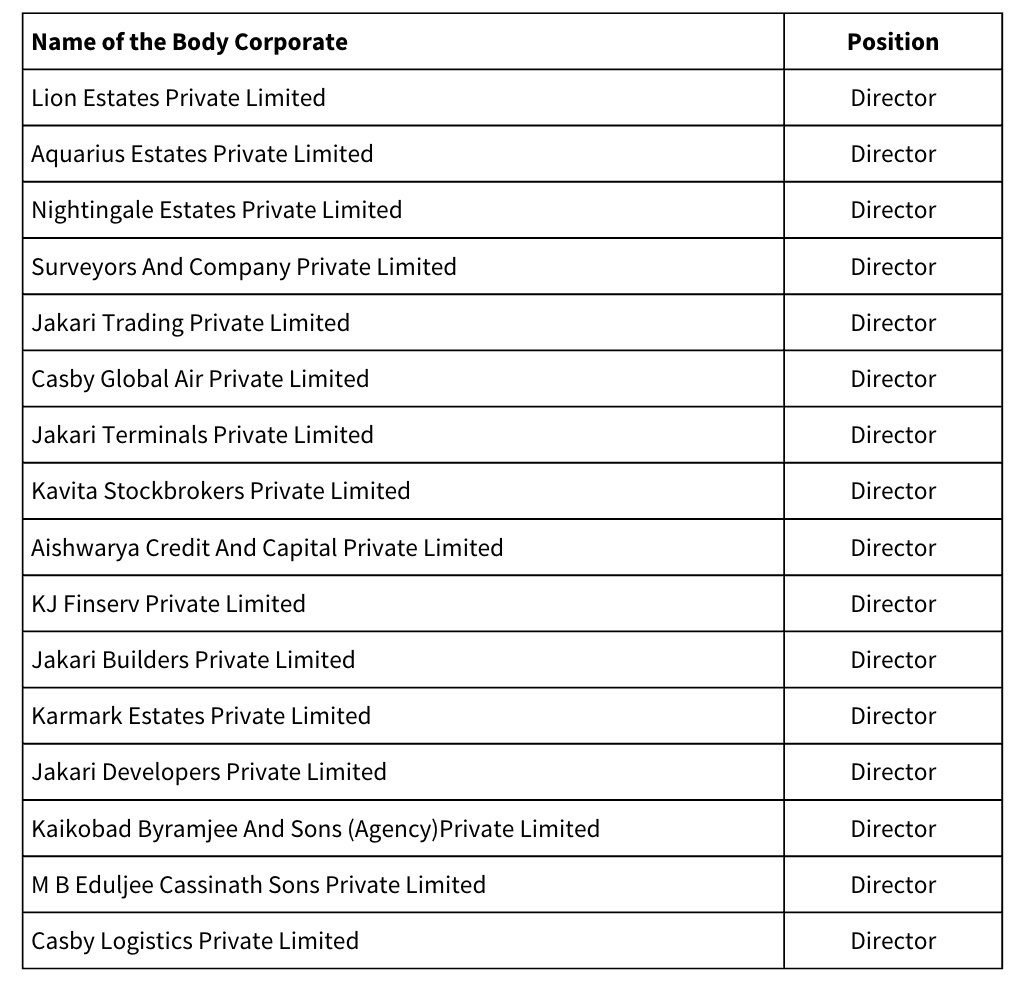Click Aishwarya Credit And Capital Private Limited
The height and width of the screenshot is (990, 1024).
267,547
